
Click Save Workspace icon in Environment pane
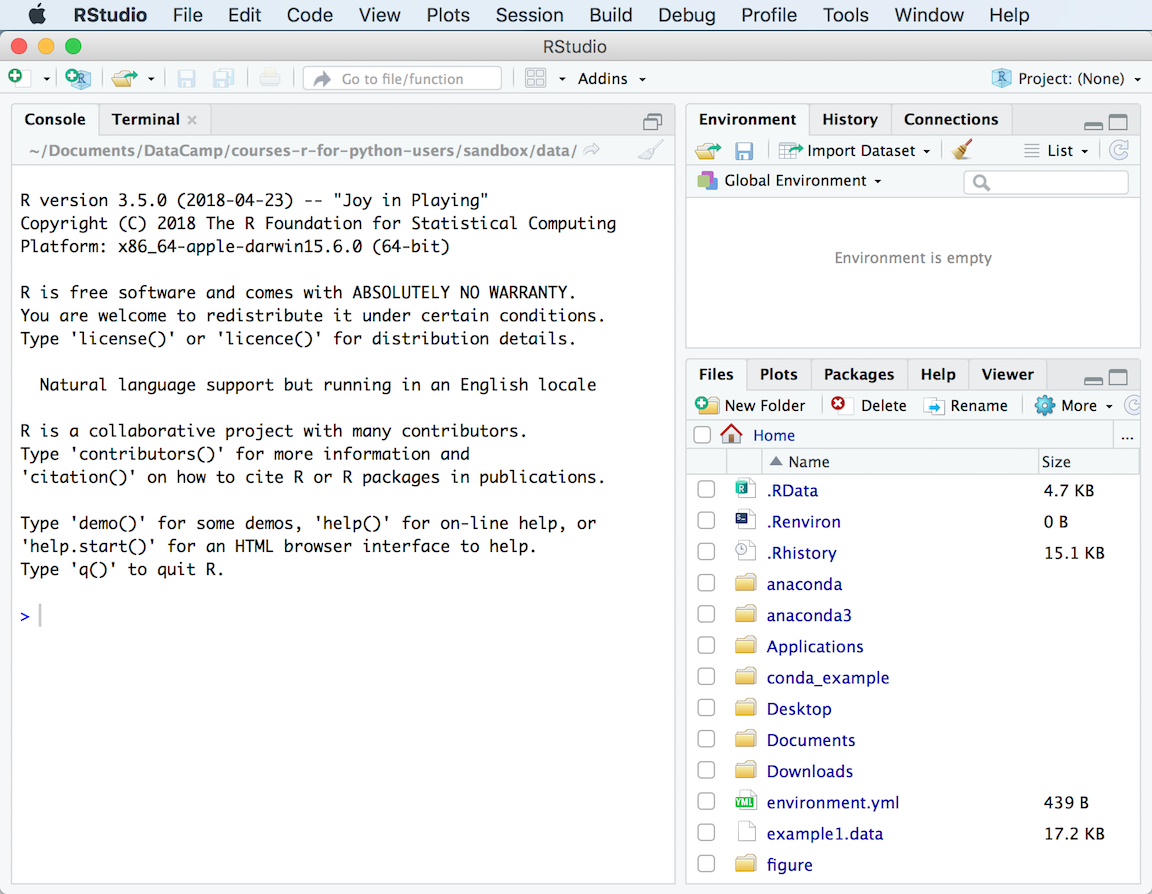click(744, 151)
